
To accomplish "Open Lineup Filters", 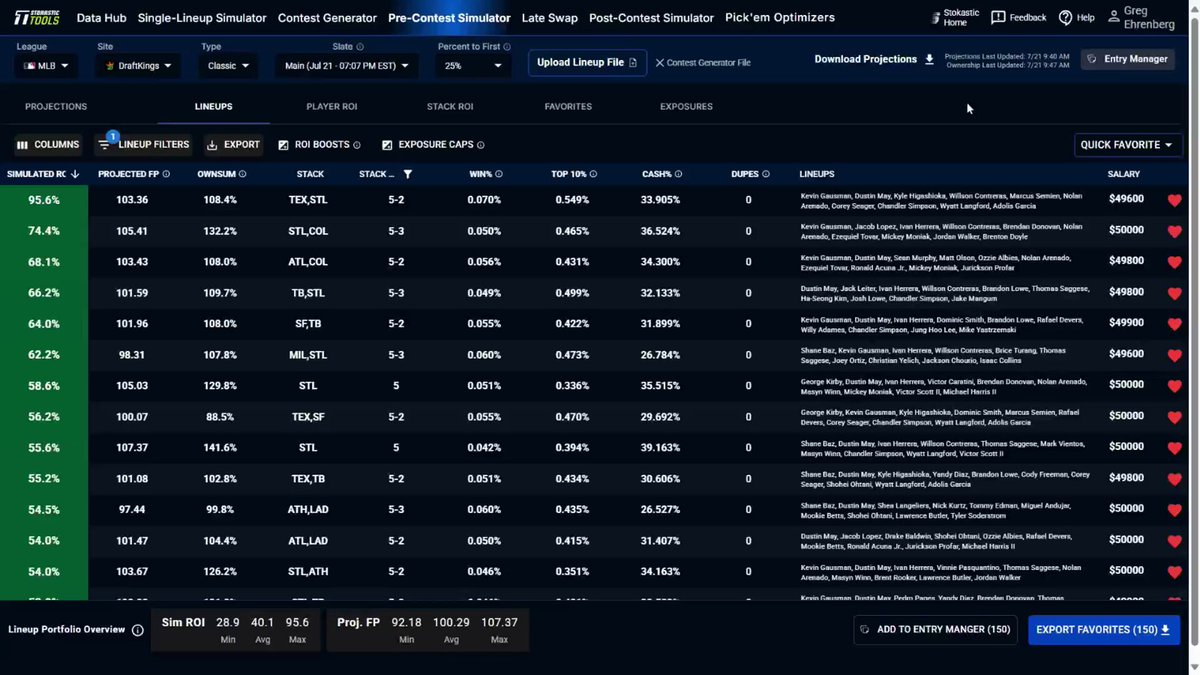I will pos(143,145).
